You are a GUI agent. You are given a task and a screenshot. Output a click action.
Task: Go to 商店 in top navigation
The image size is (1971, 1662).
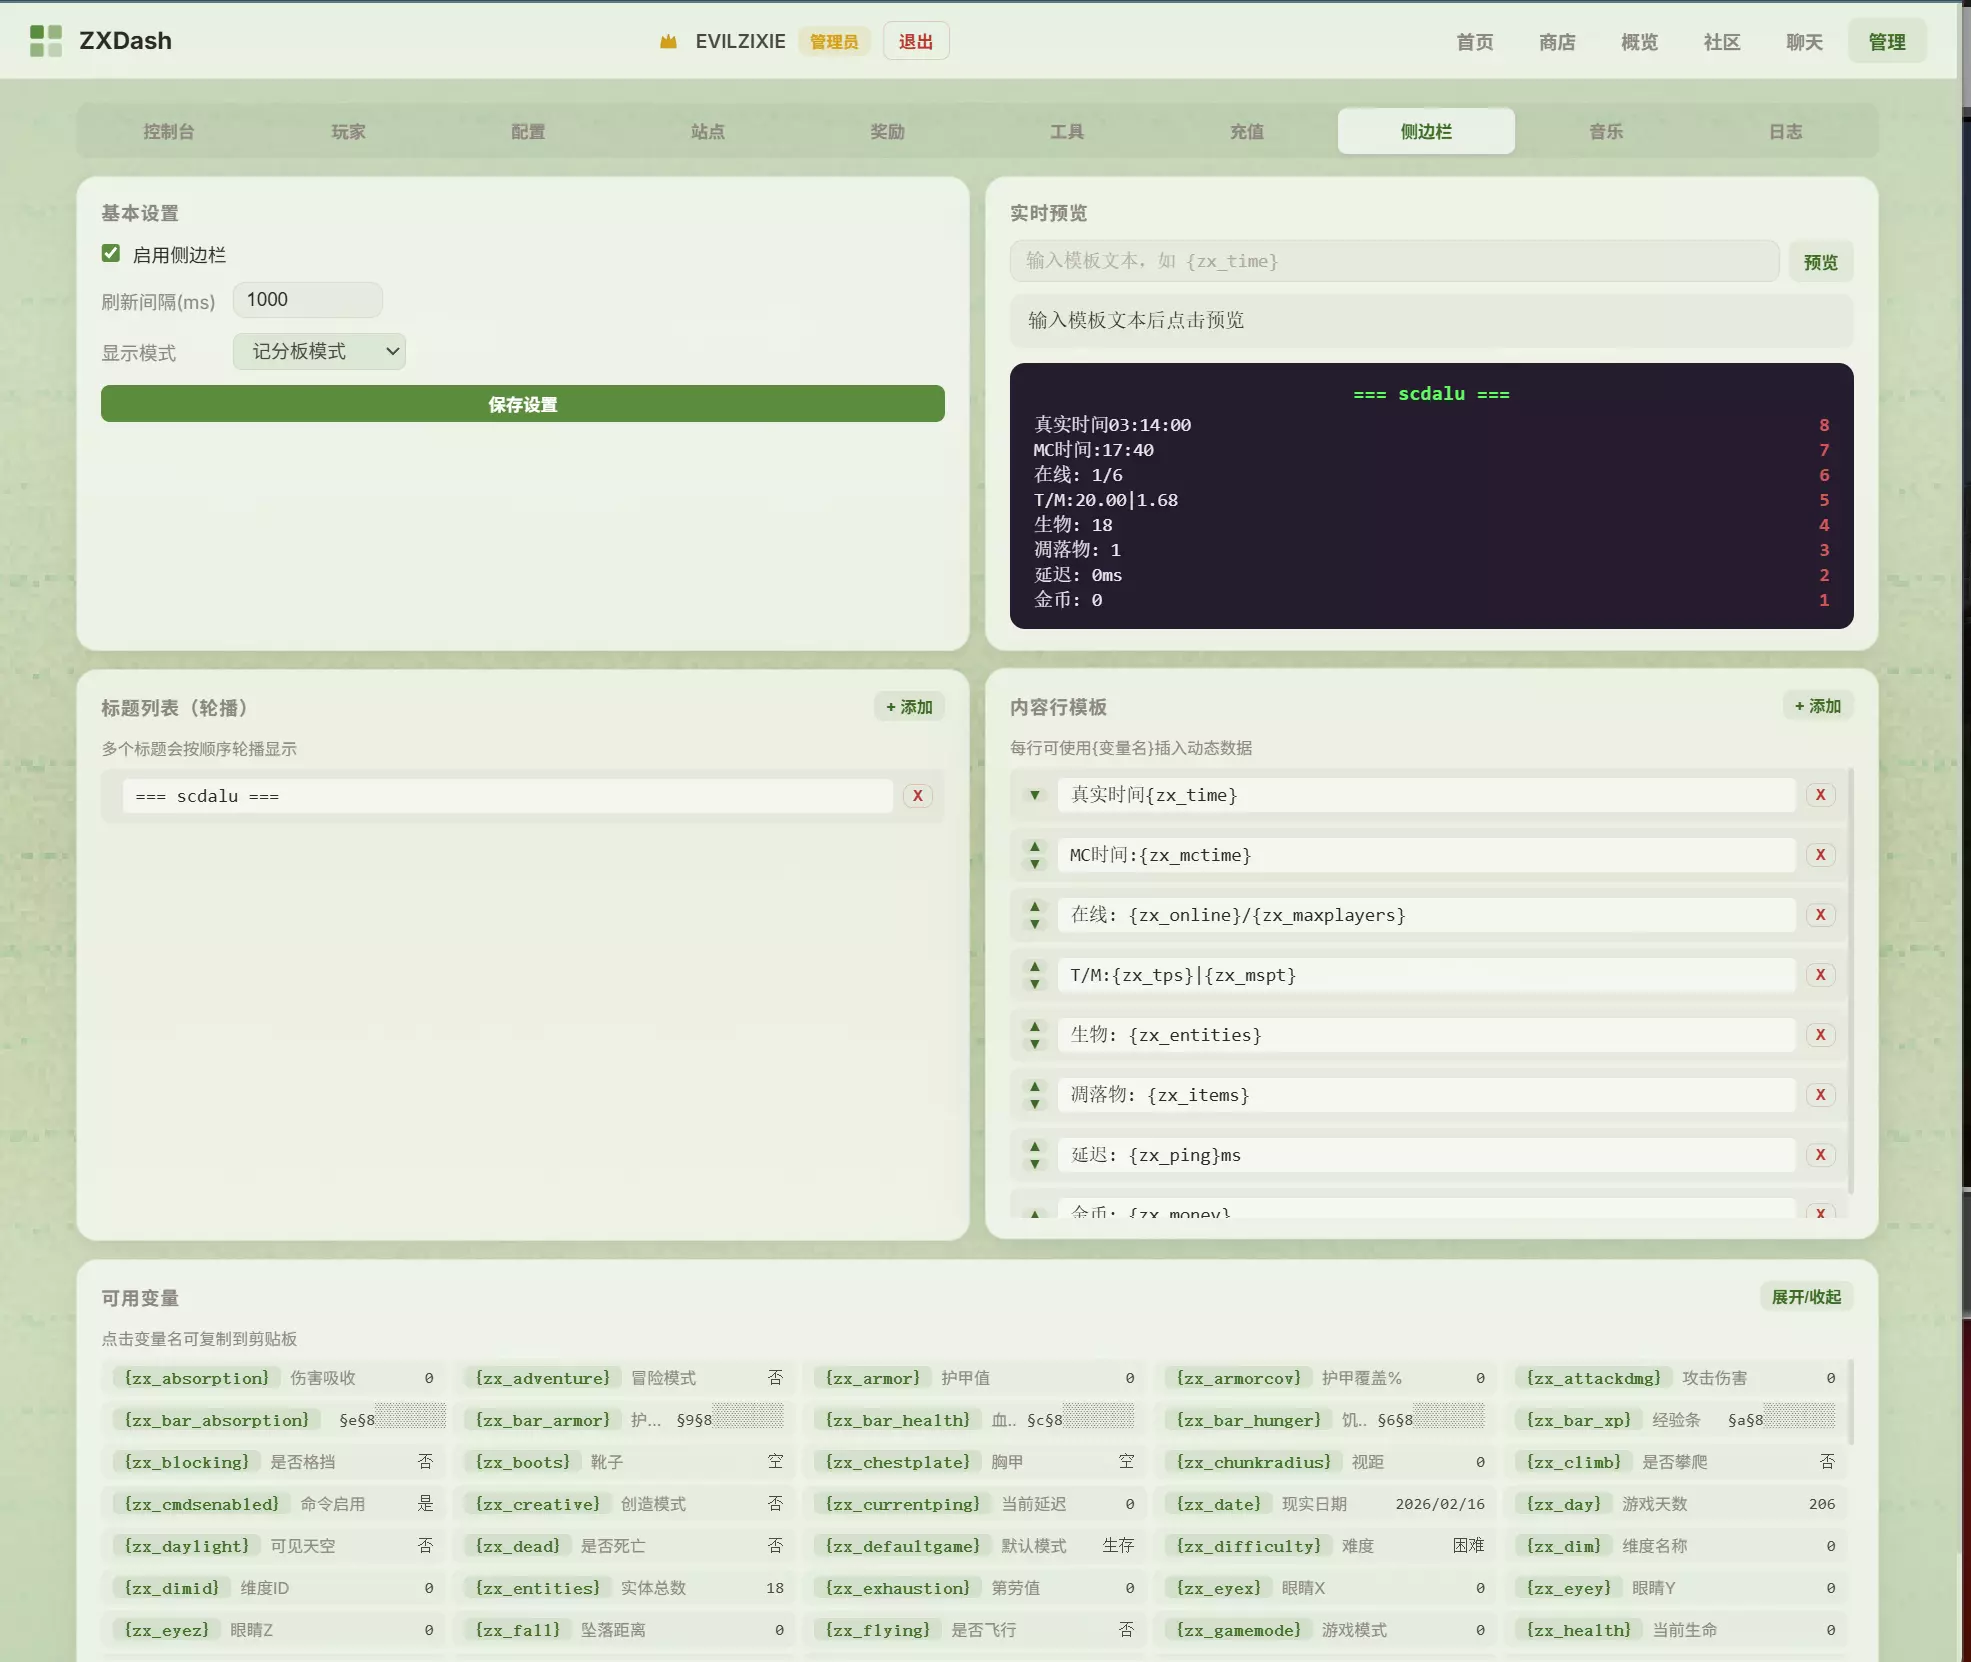pyautogui.click(x=1557, y=42)
